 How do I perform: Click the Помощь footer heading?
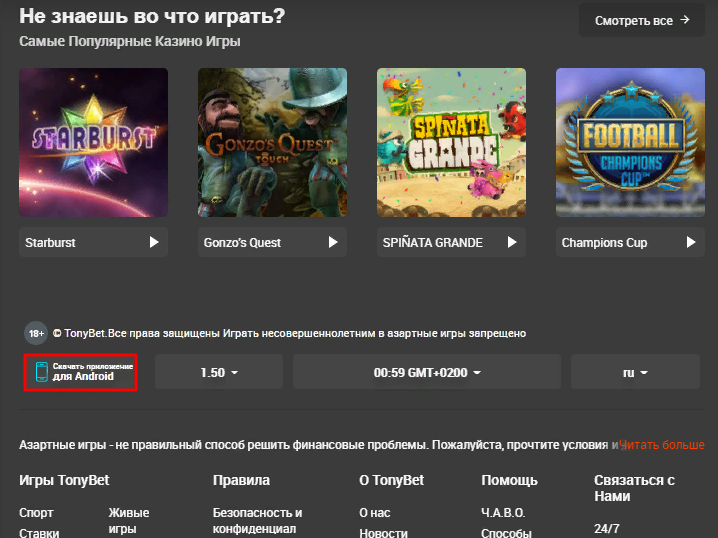pyautogui.click(x=509, y=480)
